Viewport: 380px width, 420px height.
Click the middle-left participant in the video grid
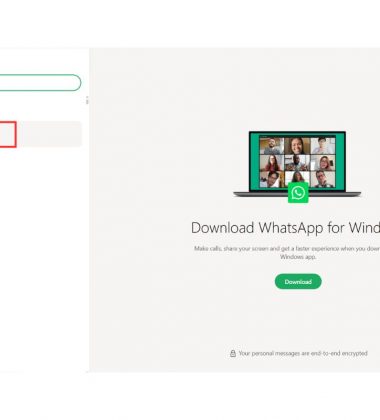click(x=272, y=163)
